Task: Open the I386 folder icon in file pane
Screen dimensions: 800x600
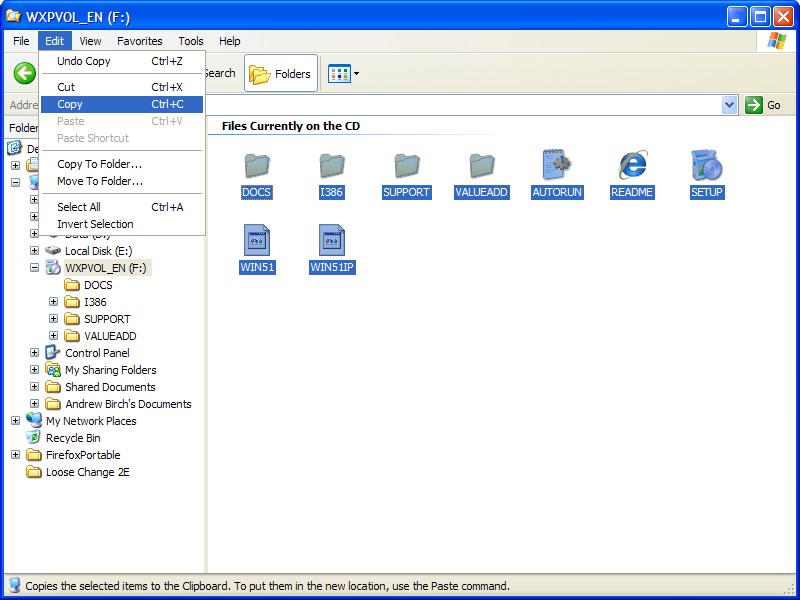Action: [x=332, y=166]
